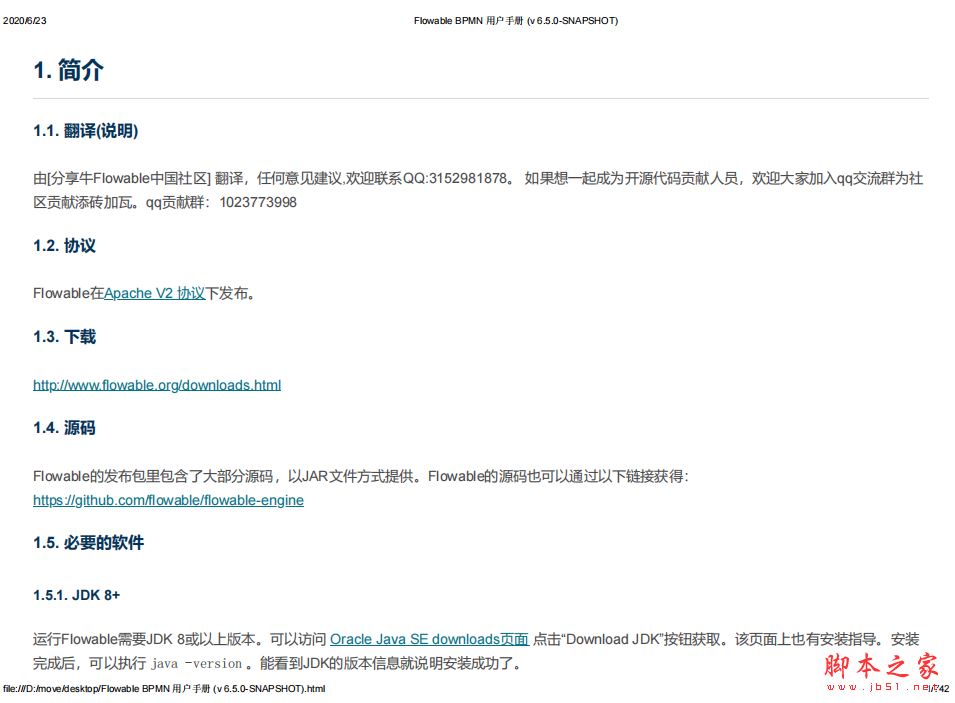Click the heading "1.5. 必要的软件"

[88, 543]
